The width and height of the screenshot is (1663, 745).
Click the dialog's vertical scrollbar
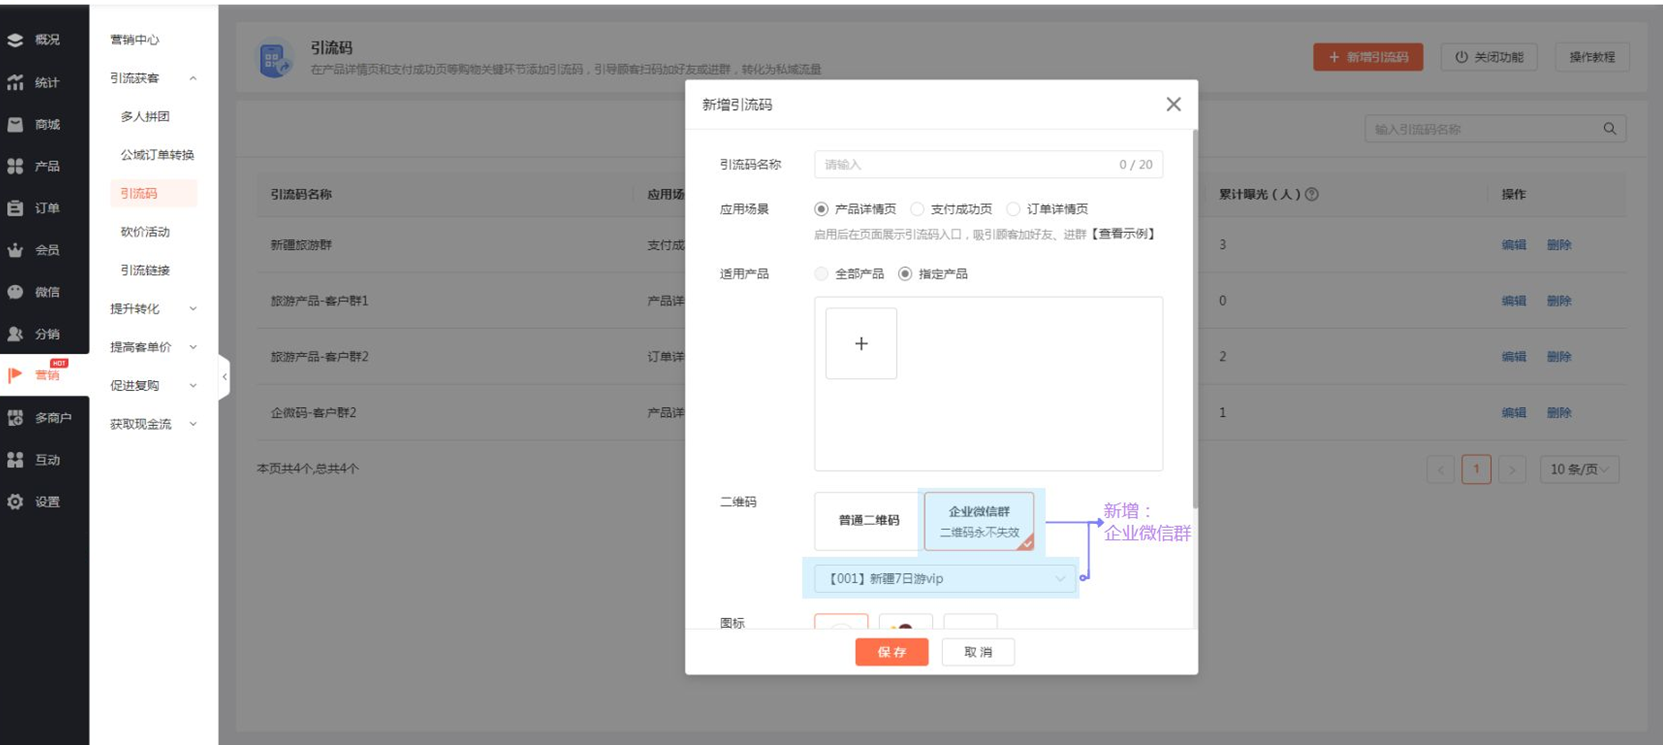click(1194, 320)
